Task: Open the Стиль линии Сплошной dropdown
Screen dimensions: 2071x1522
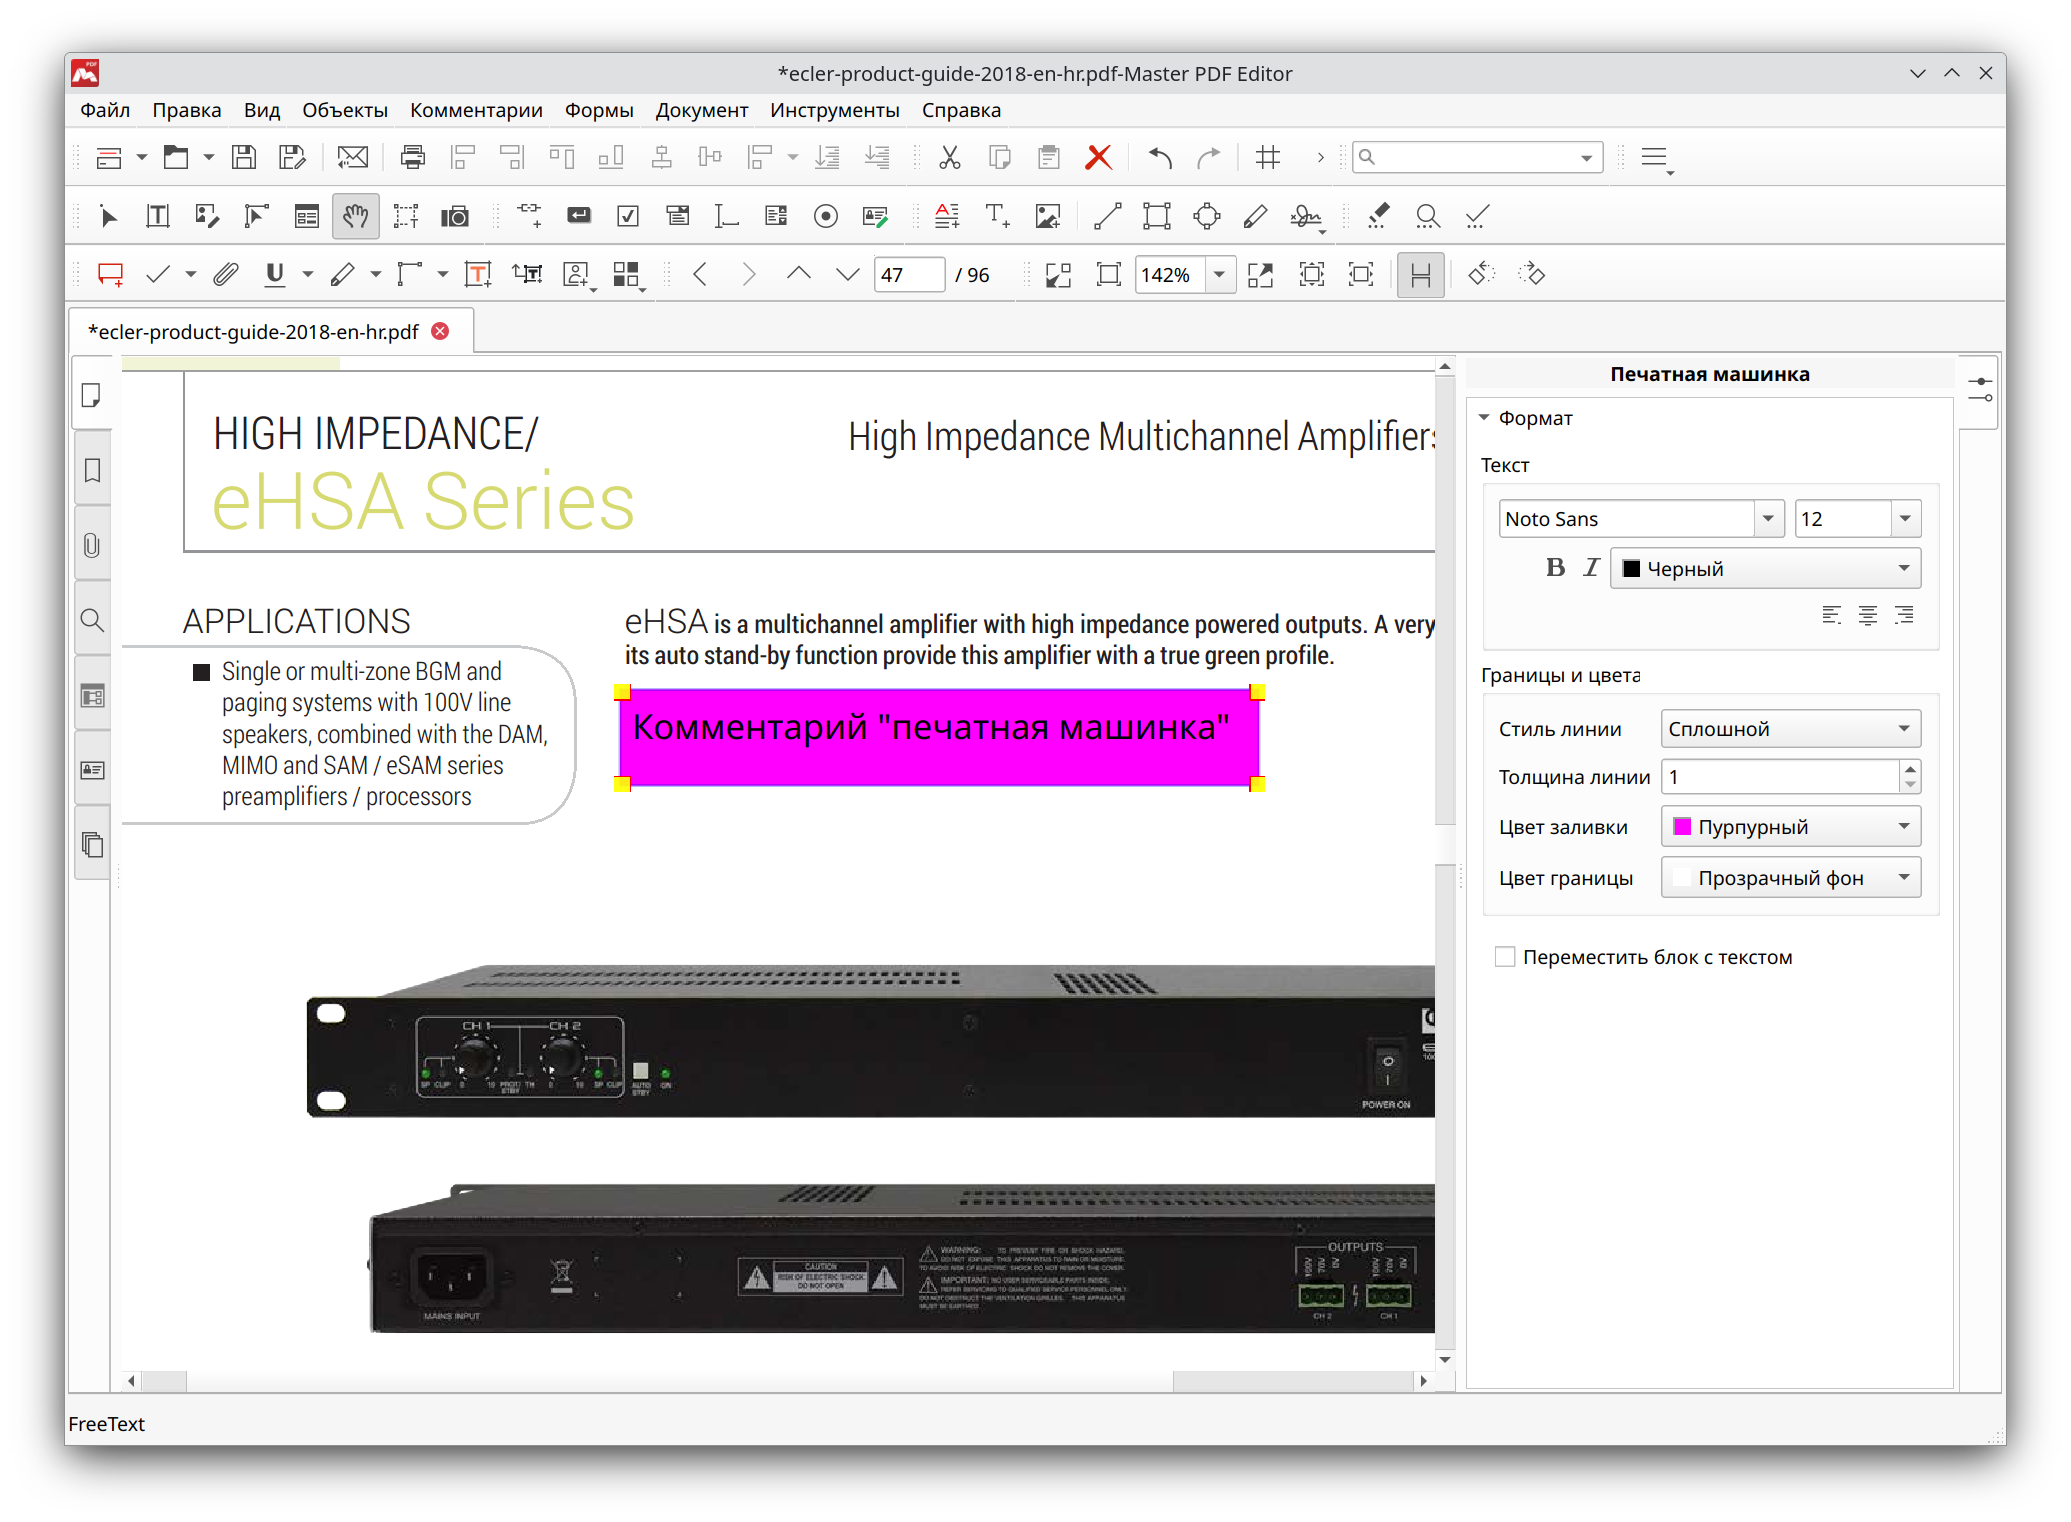Action: click(1790, 729)
